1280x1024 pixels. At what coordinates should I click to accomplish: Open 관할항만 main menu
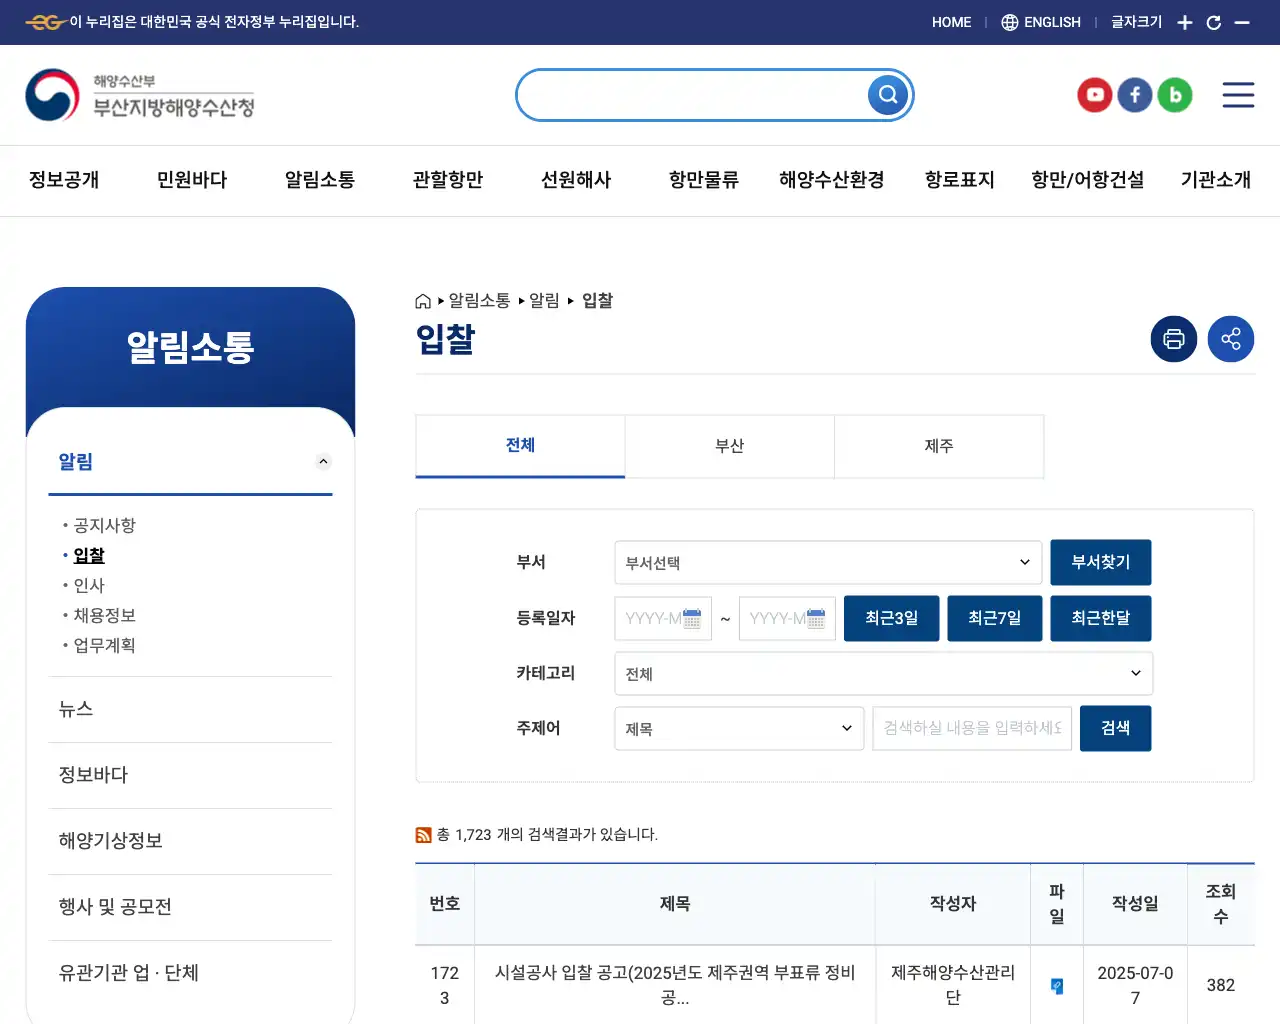[448, 180]
